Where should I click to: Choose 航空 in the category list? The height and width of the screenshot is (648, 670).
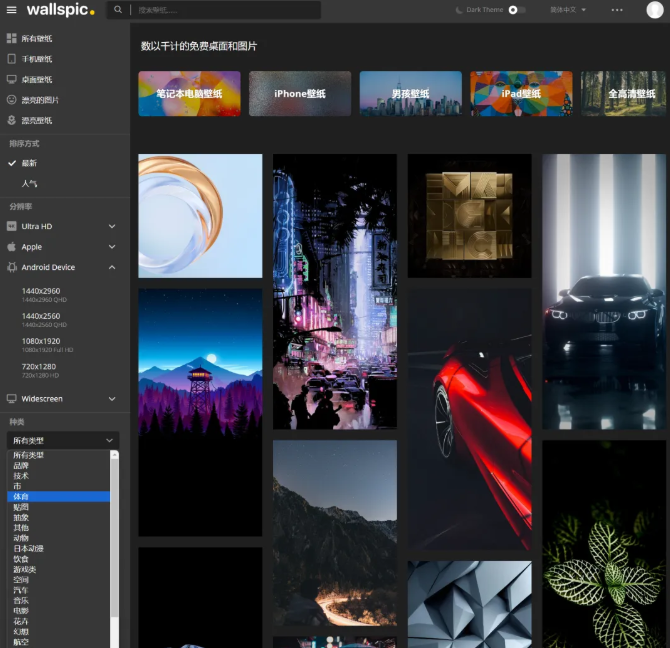(x=59, y=642)
